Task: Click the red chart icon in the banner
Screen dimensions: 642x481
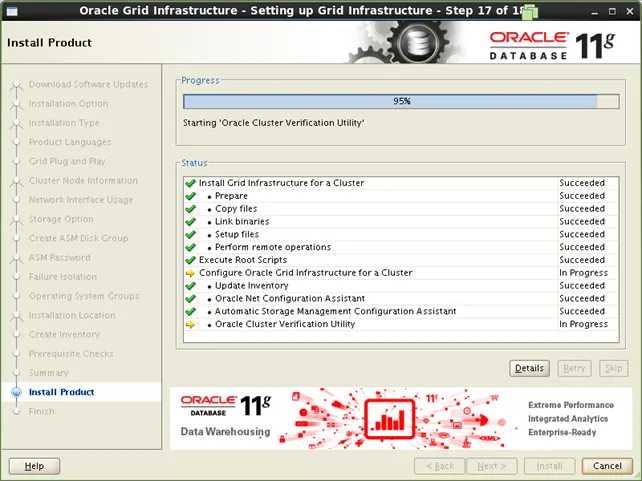Action: coord(390,418)
